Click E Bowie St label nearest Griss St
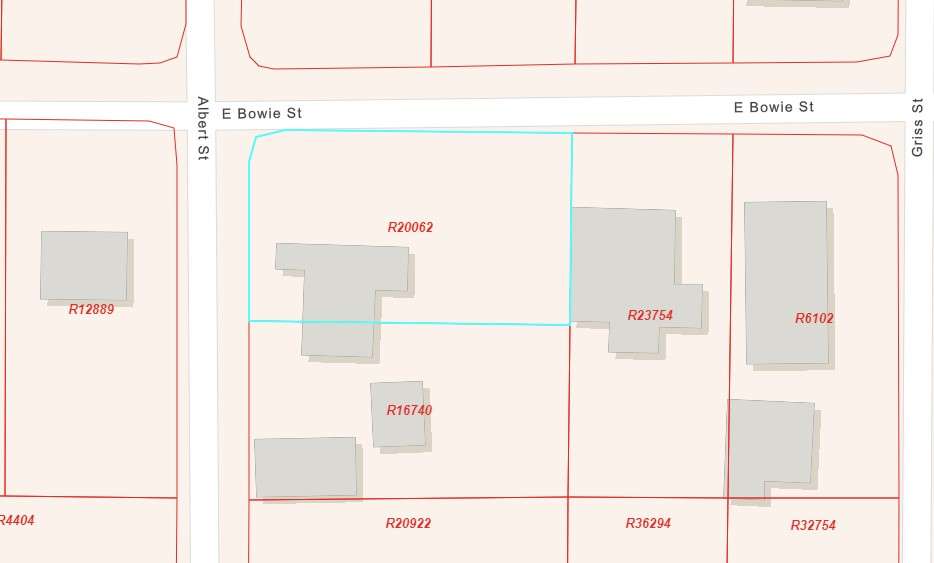The image size is (934, 563). coord(774,107)
